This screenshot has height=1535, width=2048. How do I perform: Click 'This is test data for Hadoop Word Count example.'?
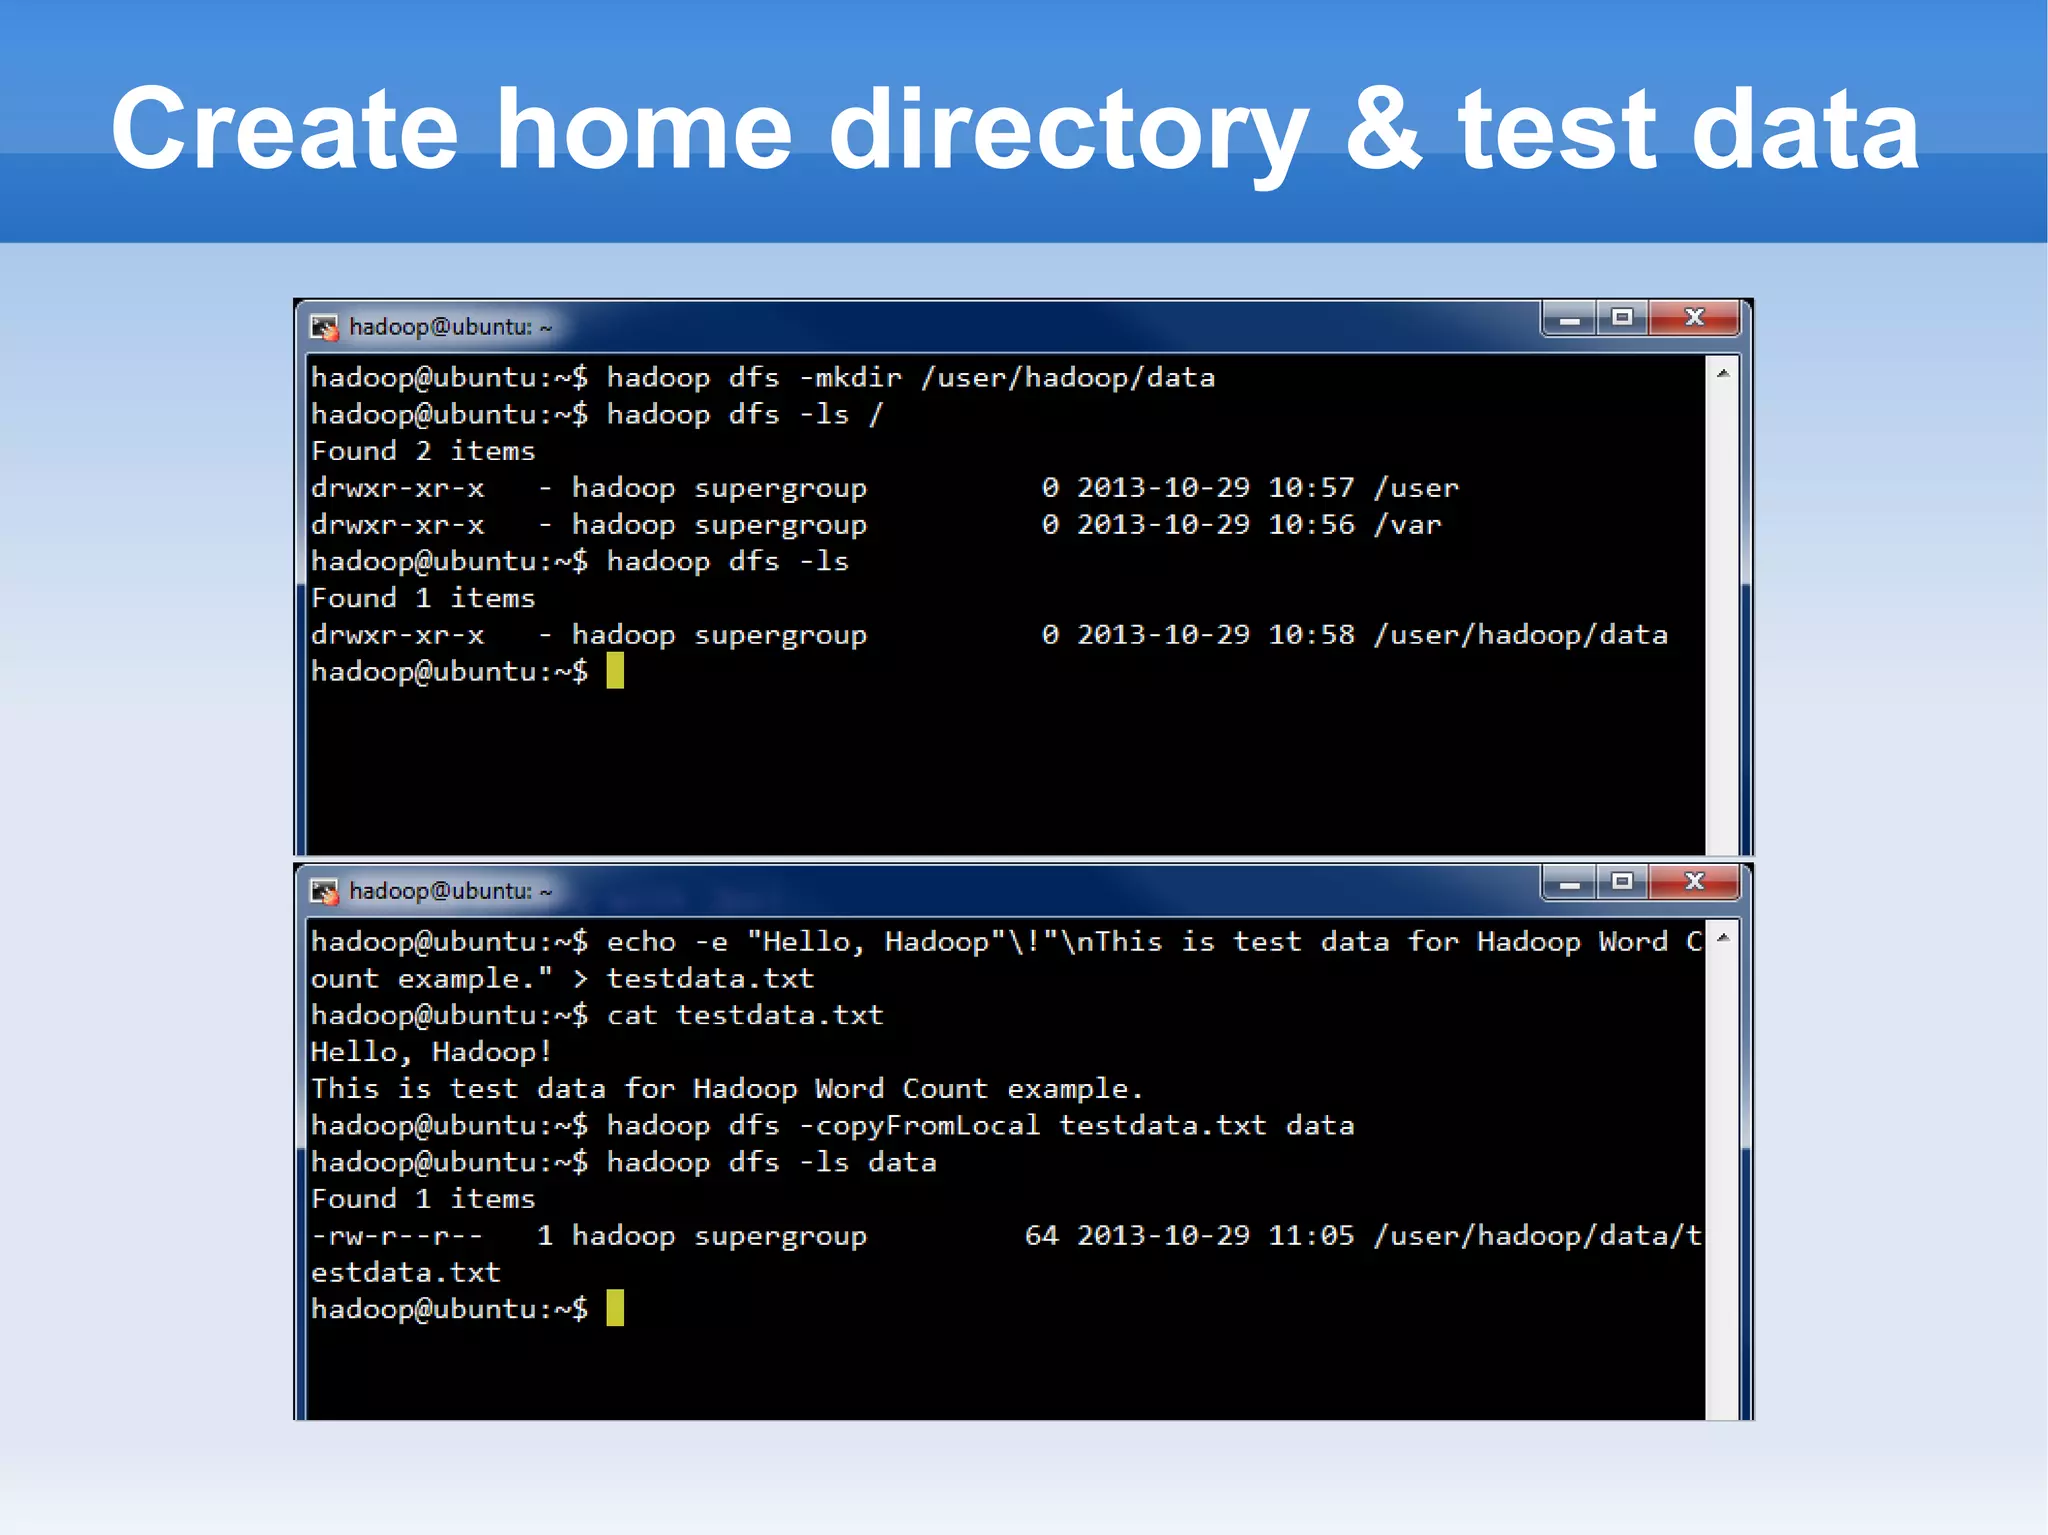727,1090
